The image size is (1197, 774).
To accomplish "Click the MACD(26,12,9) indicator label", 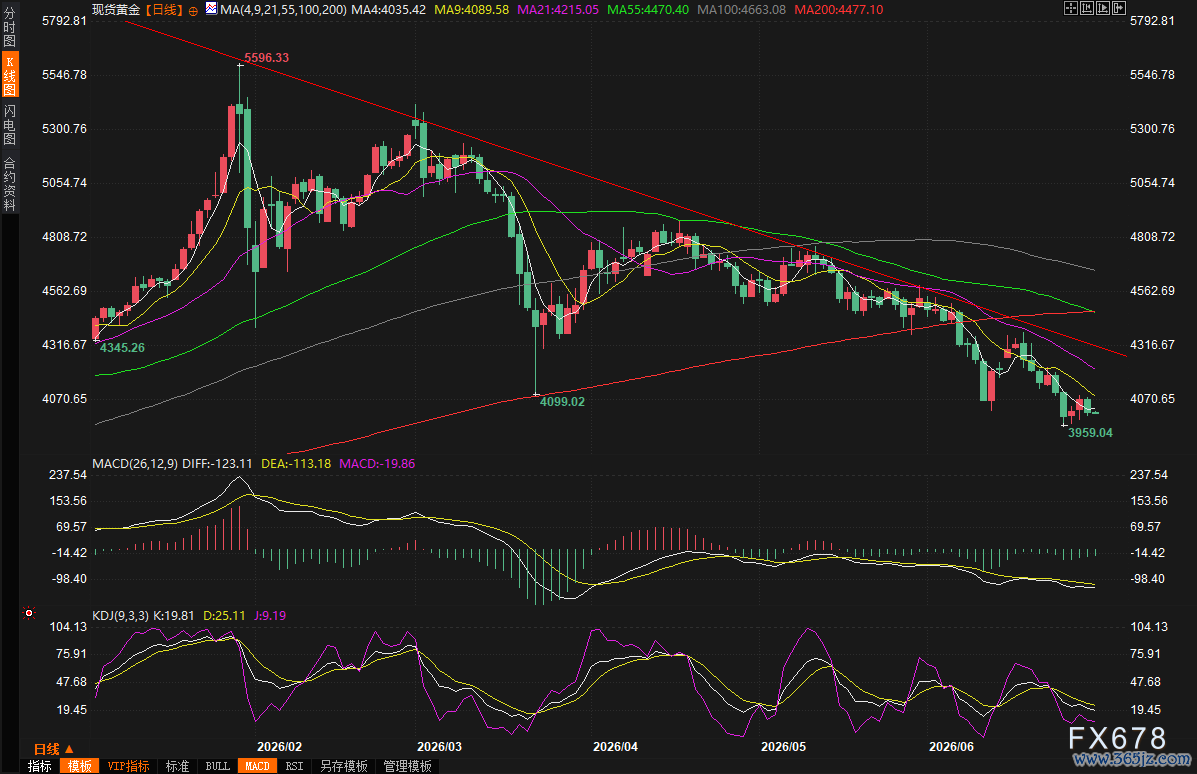I will pyautogui.click(x=135, y=463).
